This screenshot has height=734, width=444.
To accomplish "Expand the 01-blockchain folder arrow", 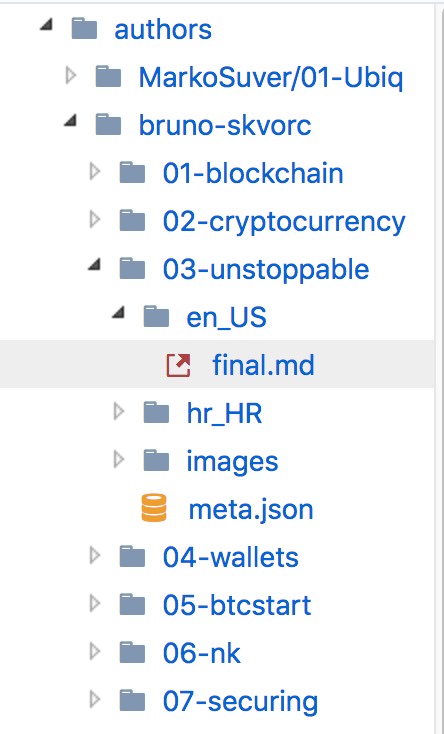I will [x=95, y=172].
